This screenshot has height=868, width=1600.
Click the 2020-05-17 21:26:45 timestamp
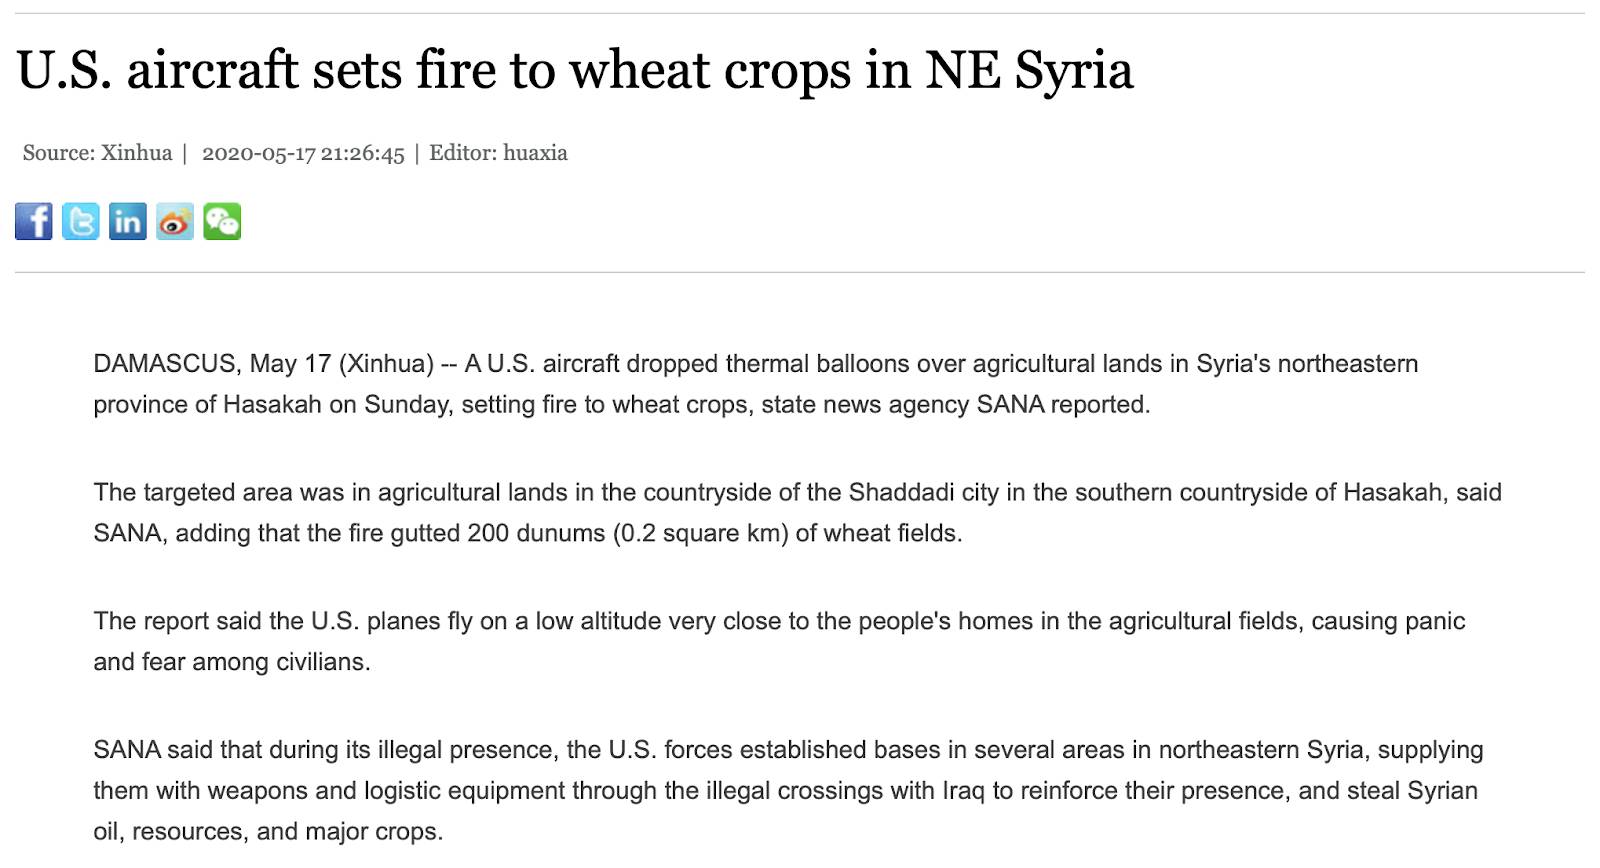tap(303, 153)
